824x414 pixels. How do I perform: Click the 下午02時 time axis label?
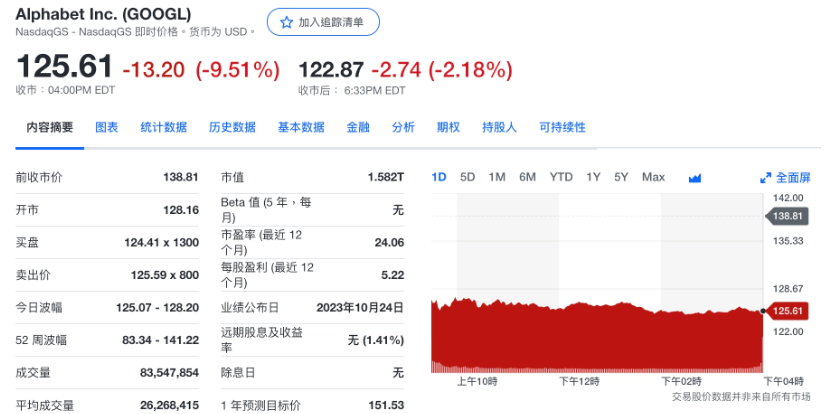[682, 382]
